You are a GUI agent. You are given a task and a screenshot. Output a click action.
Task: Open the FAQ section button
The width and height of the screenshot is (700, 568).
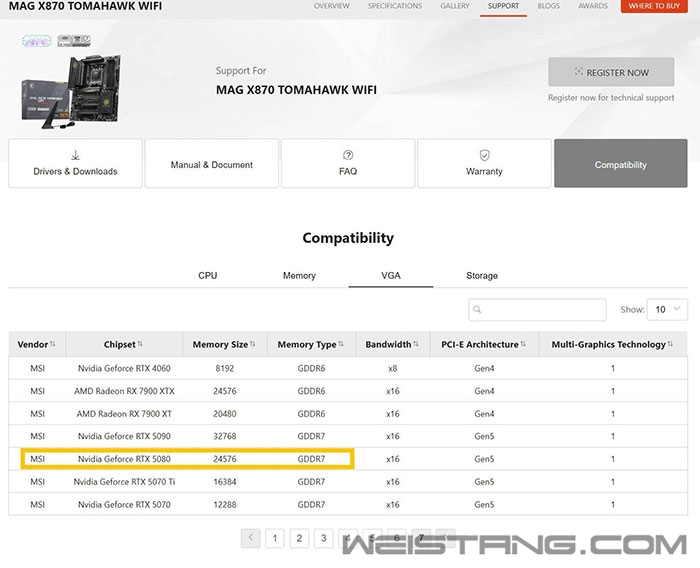[348, 163]
